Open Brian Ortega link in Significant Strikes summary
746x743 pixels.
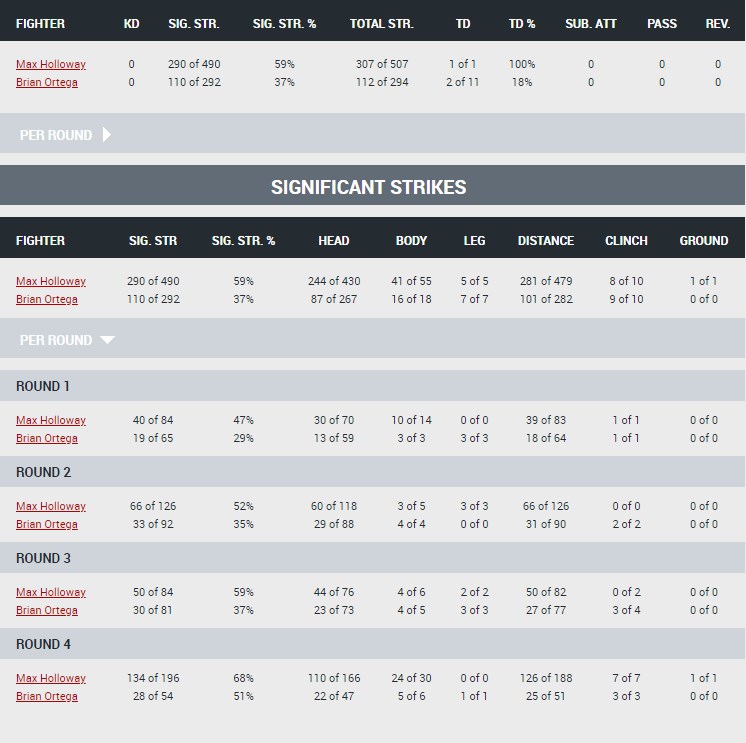[x=47, y=299]
